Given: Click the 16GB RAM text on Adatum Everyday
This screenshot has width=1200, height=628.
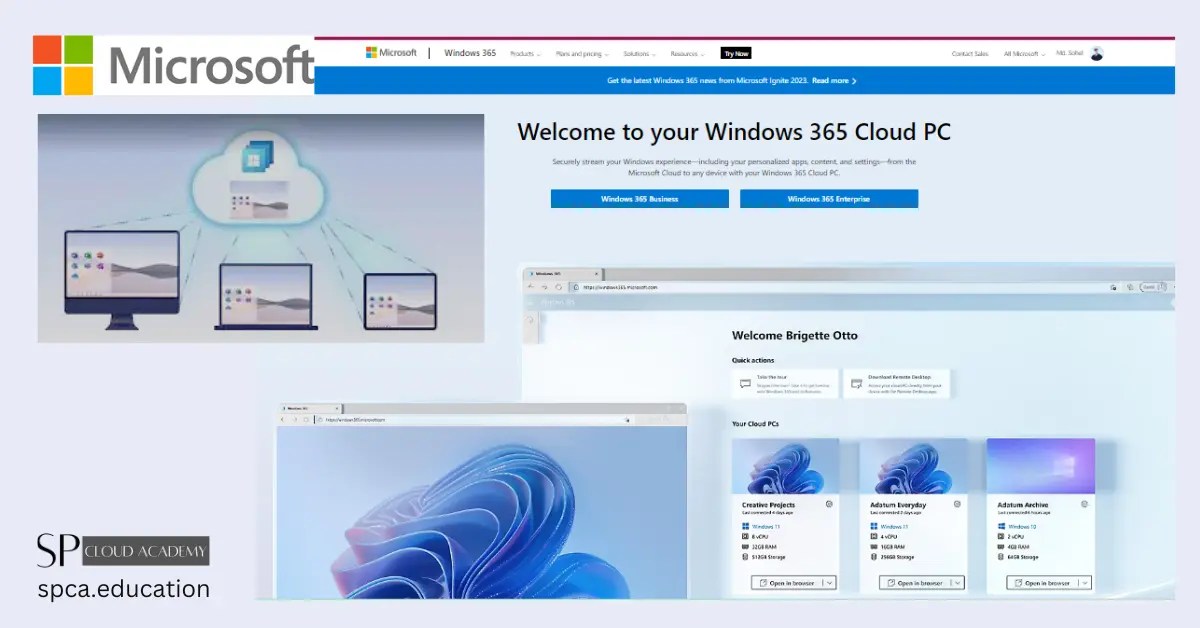Looking at the screenshot, I should point(894,547).
